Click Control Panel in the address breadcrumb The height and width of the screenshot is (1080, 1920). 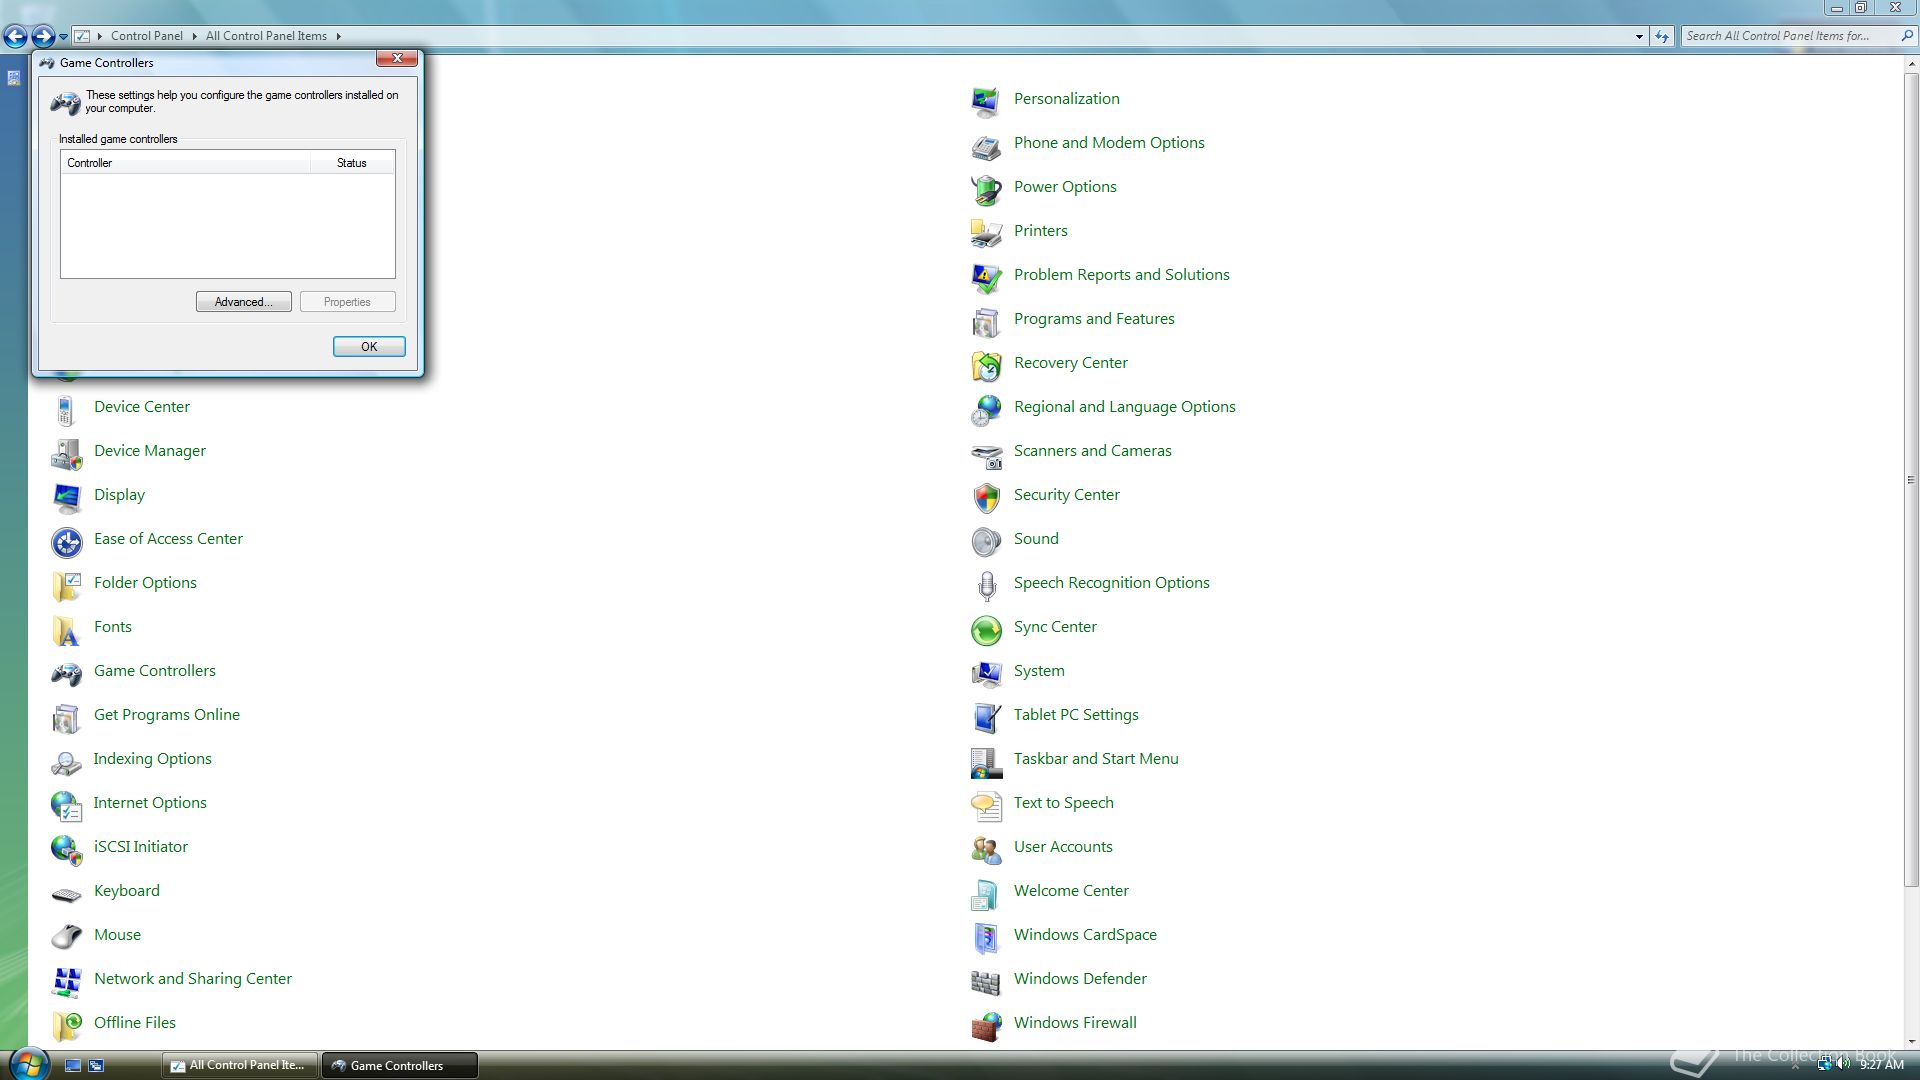click(146, 36)
